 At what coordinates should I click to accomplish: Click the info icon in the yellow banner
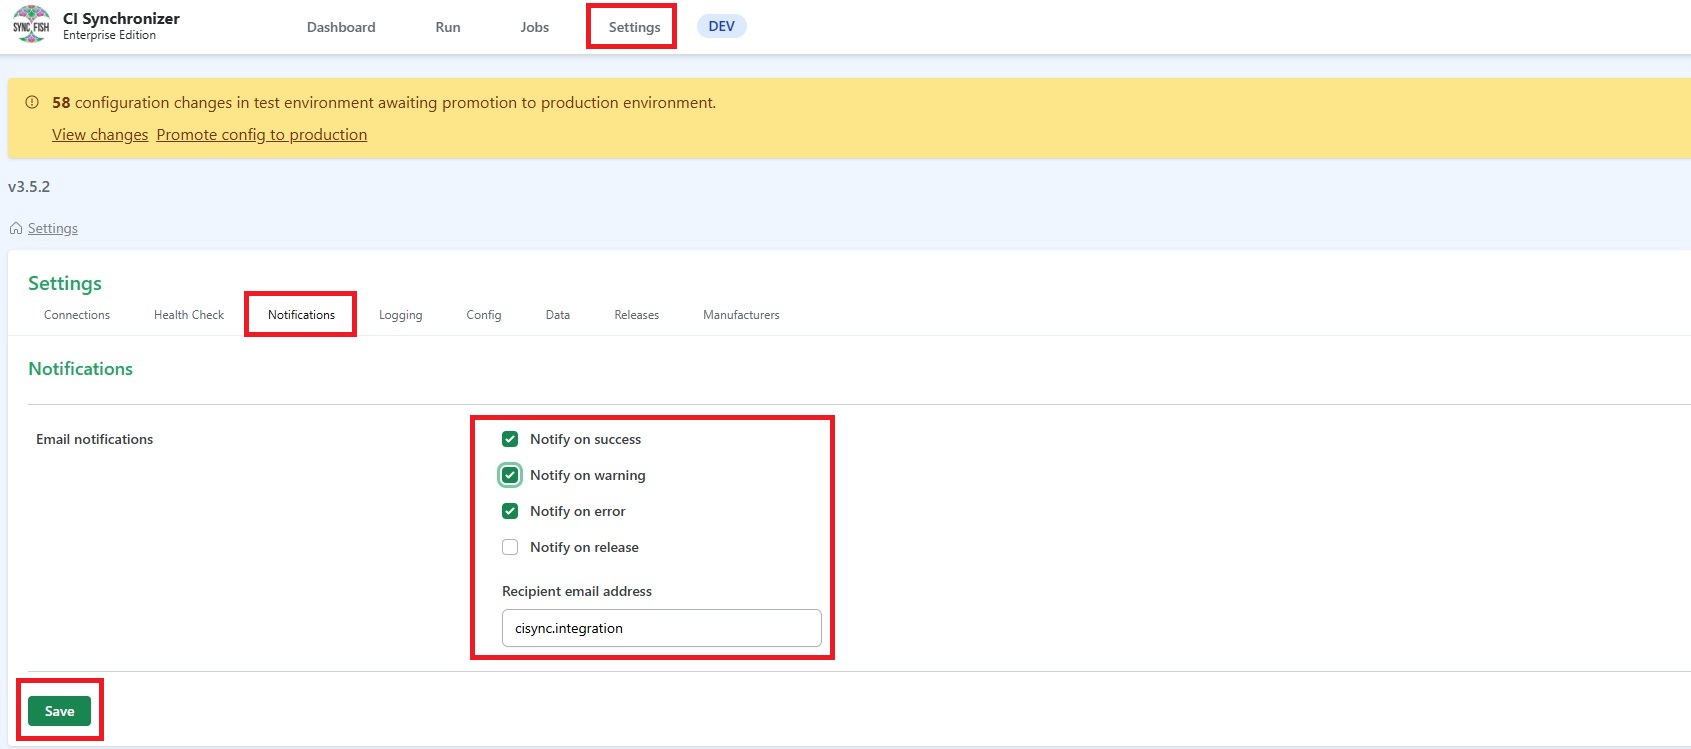pos(32,102)
